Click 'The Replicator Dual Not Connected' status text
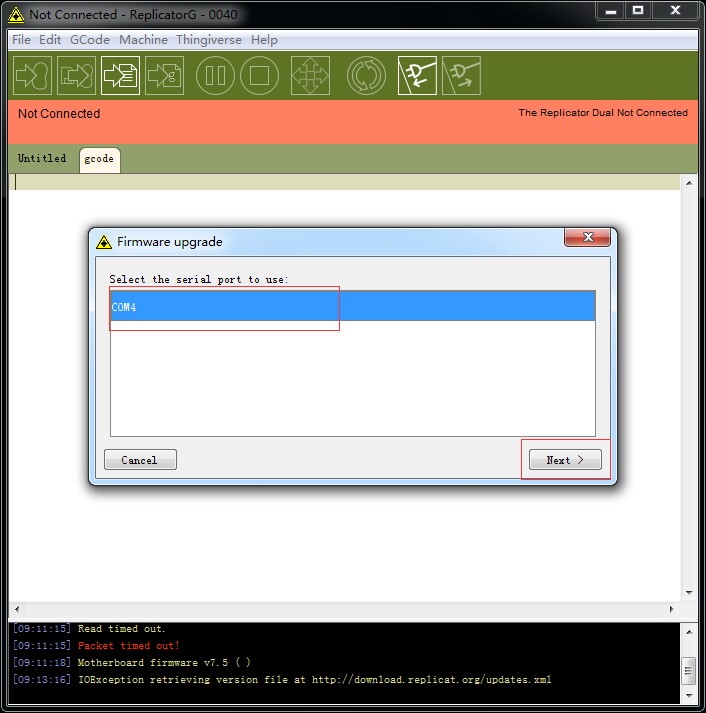 603,113
